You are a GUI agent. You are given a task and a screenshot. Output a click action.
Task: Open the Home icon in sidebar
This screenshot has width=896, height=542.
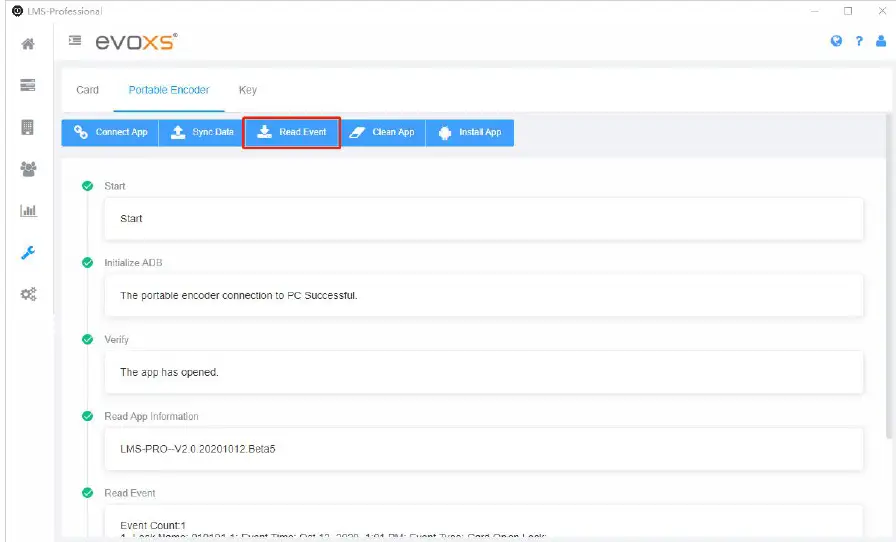[x=27, y=44]
